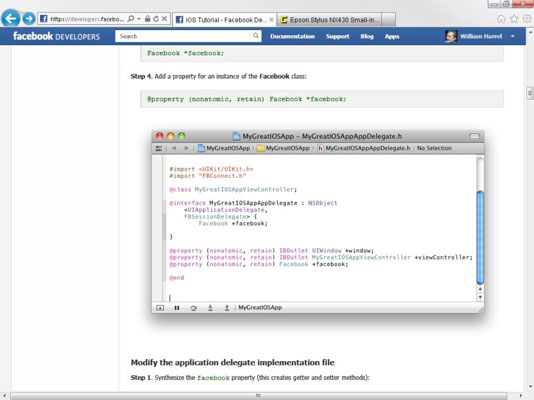Viewport: 534px width, 400px height.
Task: Click the Xcode step into icon
Action: 210,308
